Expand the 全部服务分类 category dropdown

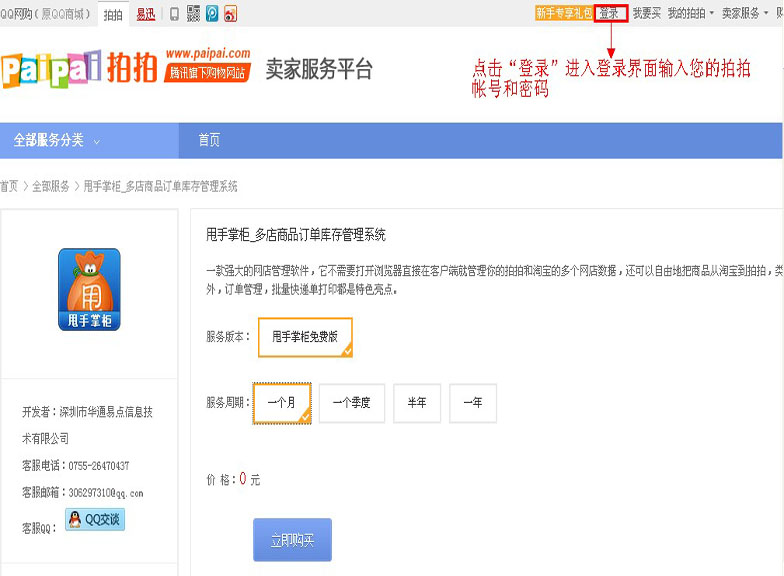coord(89,140)
